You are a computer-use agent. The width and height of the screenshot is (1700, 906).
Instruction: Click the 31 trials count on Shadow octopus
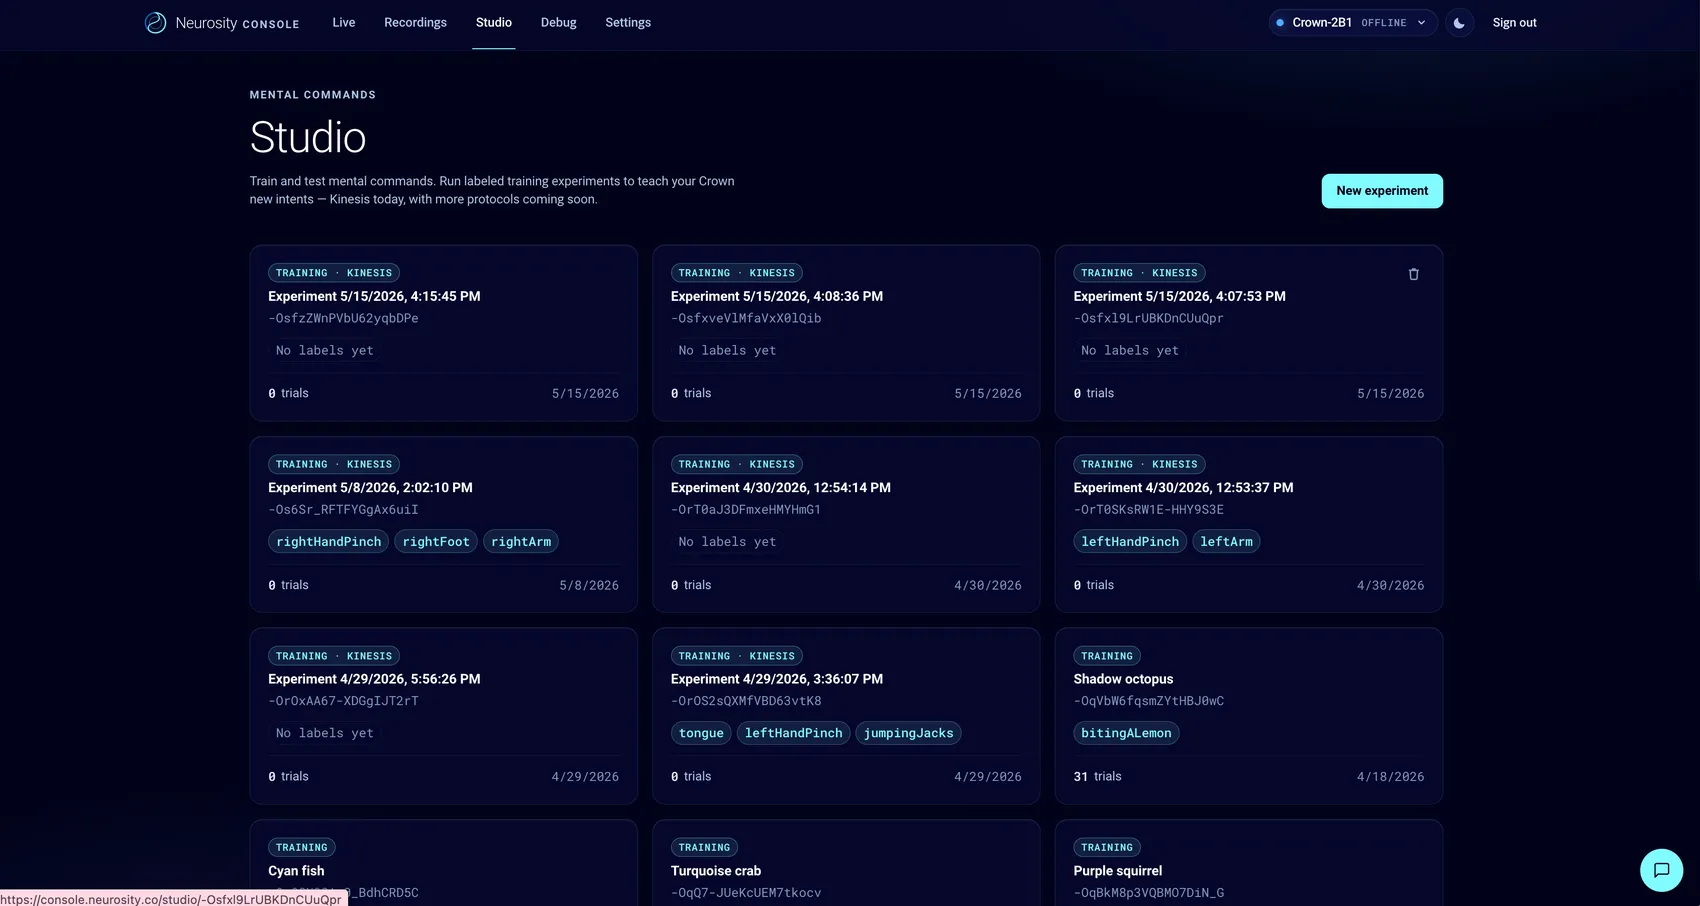coord(1097,777)
